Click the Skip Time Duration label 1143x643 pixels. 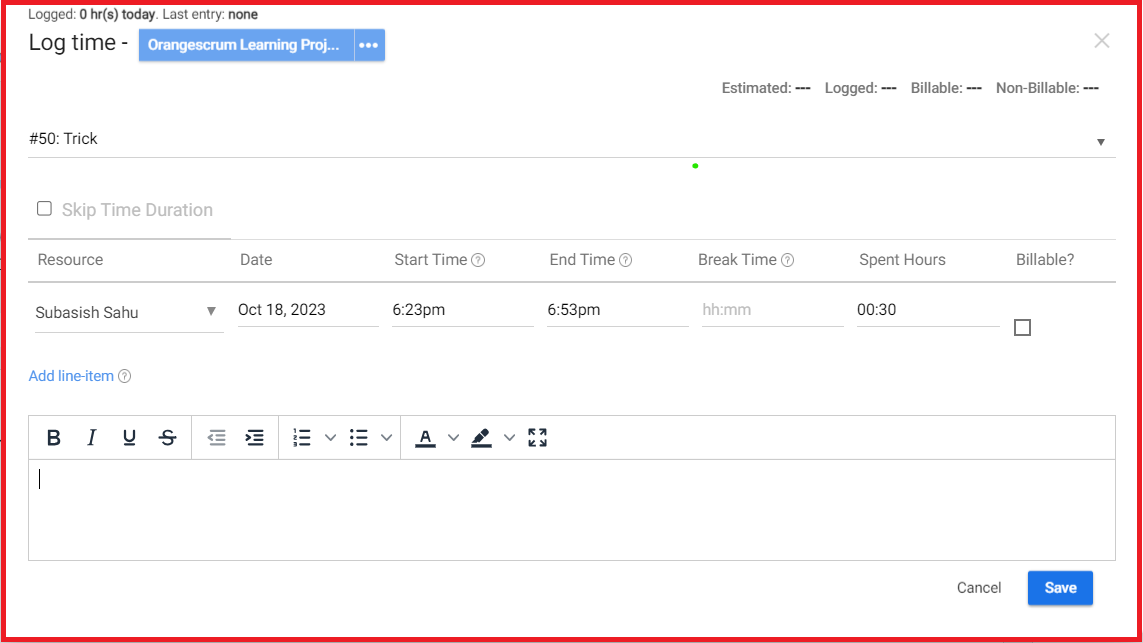pos(137,210)
